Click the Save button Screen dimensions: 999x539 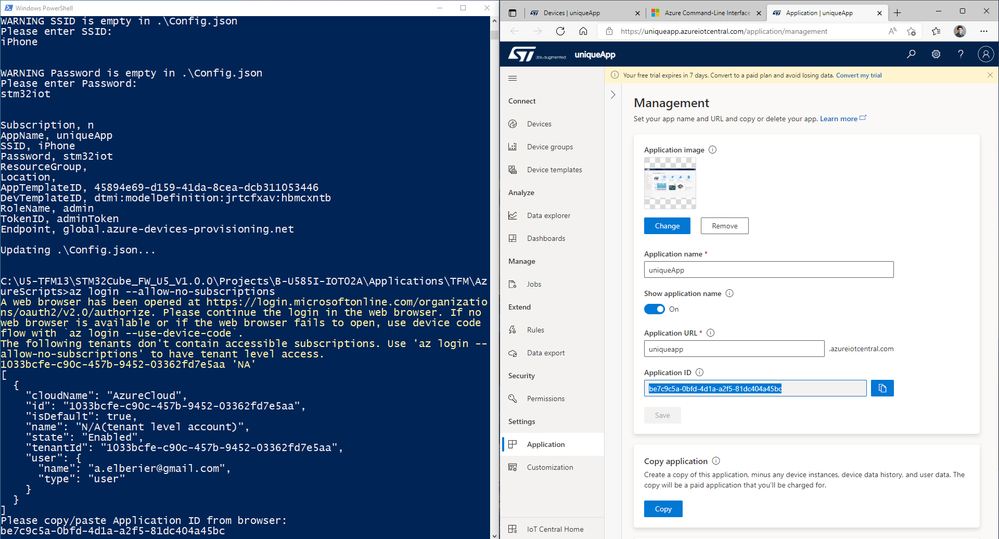663,415
